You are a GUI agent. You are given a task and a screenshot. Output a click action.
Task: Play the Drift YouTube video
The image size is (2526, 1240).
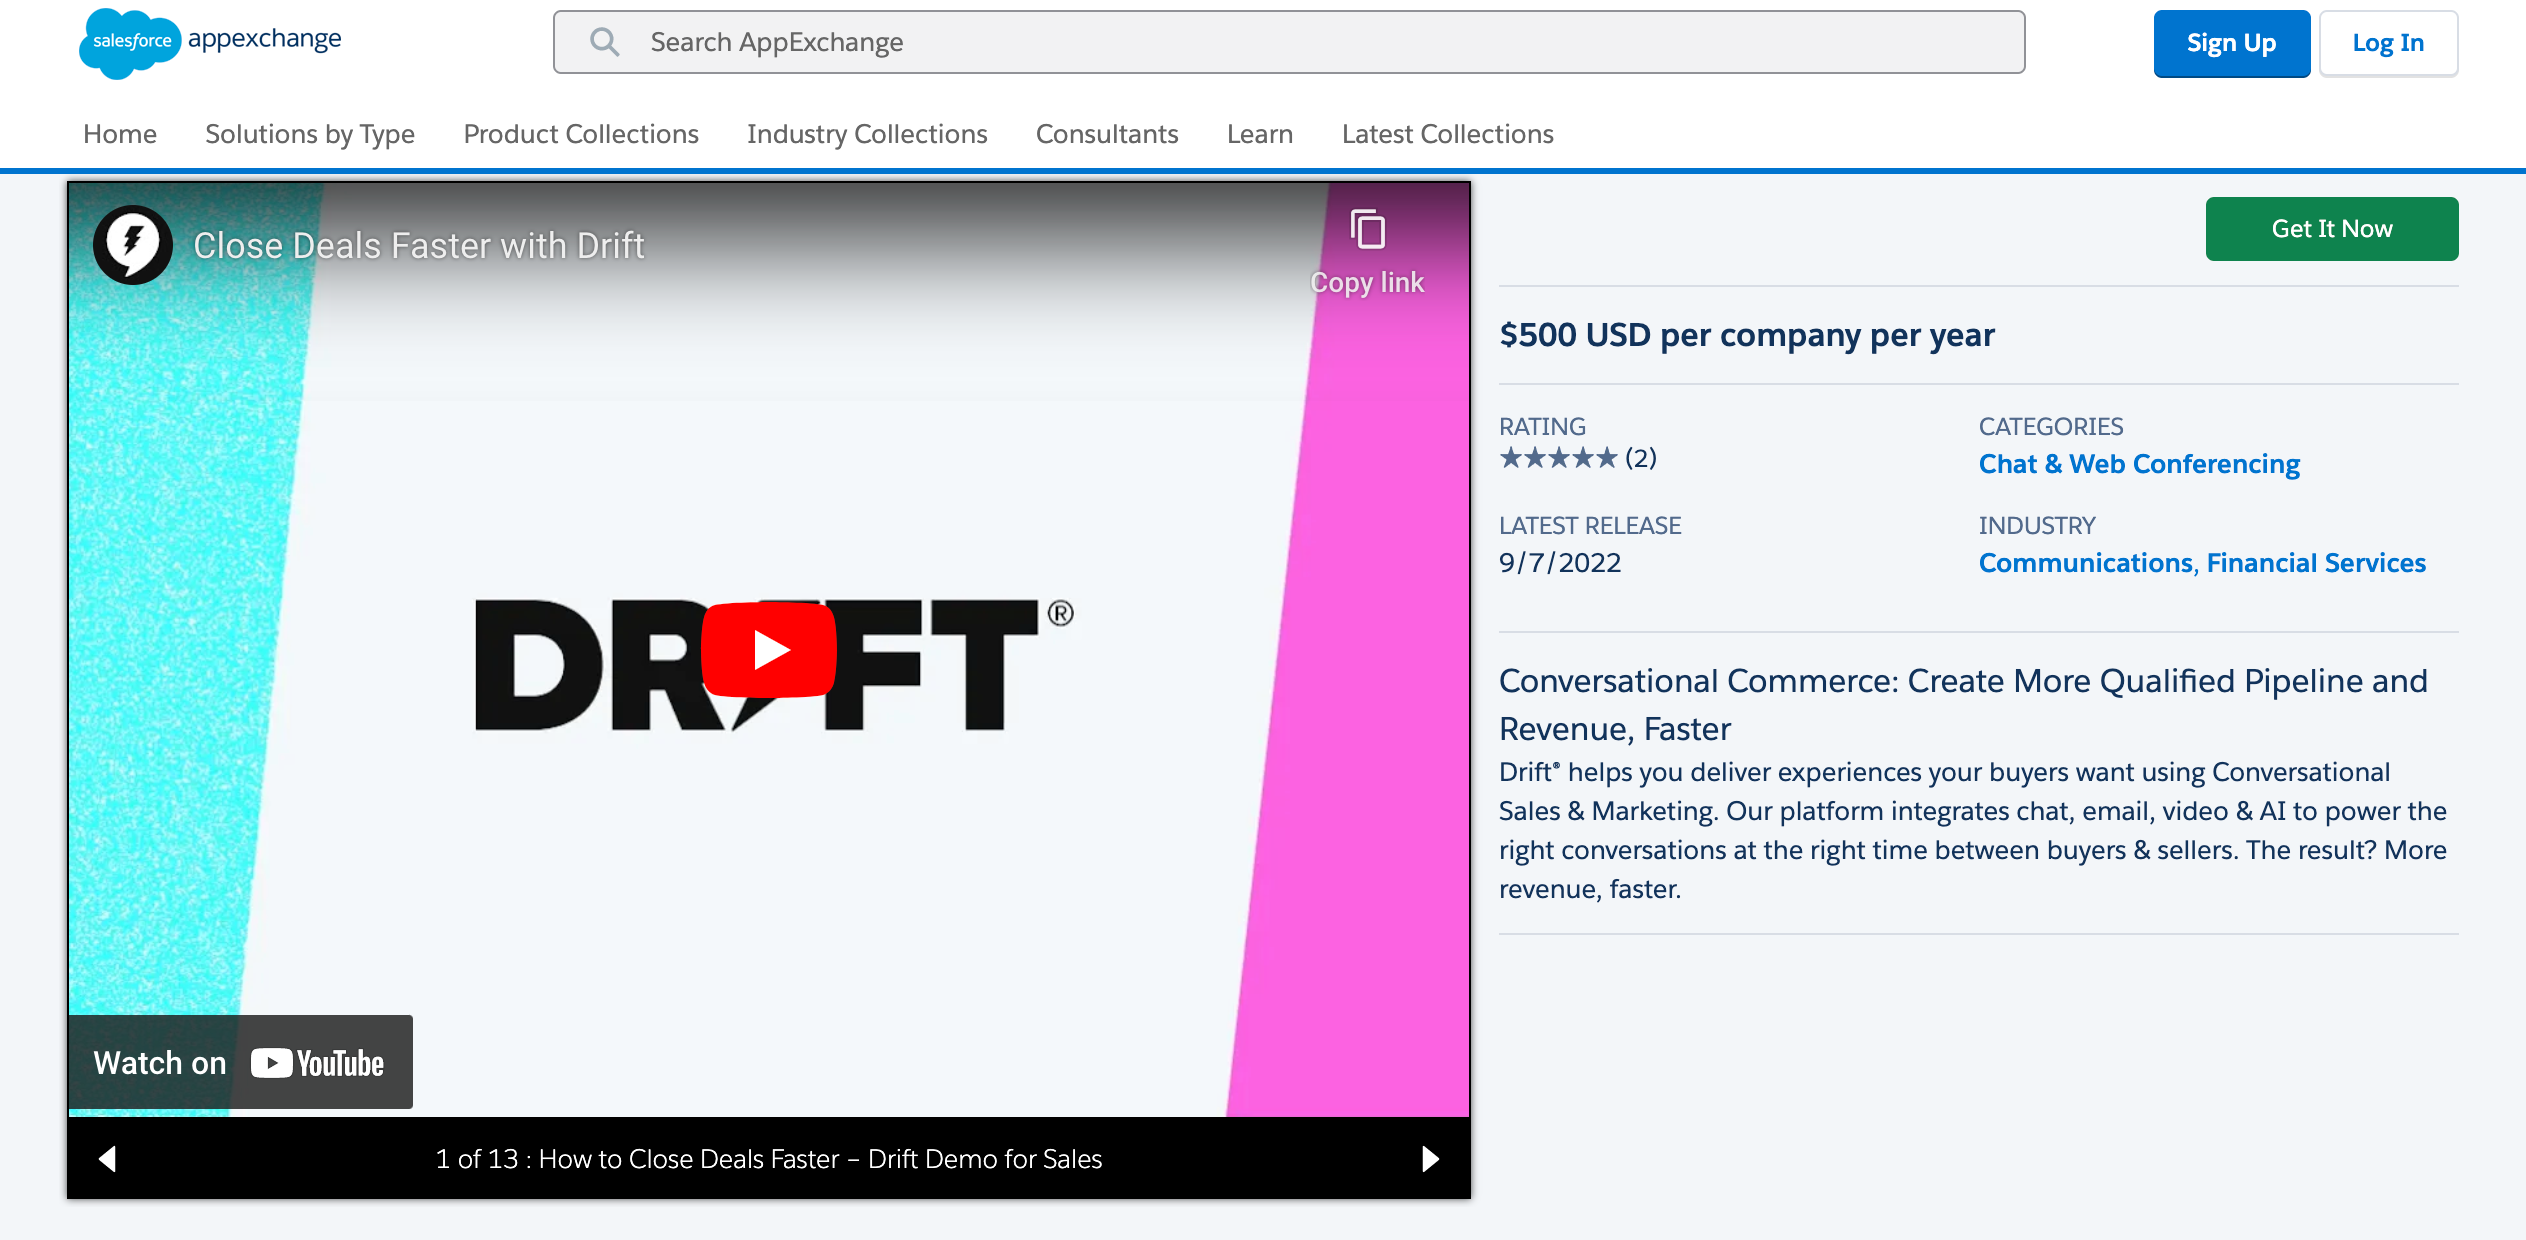point(769,650)
